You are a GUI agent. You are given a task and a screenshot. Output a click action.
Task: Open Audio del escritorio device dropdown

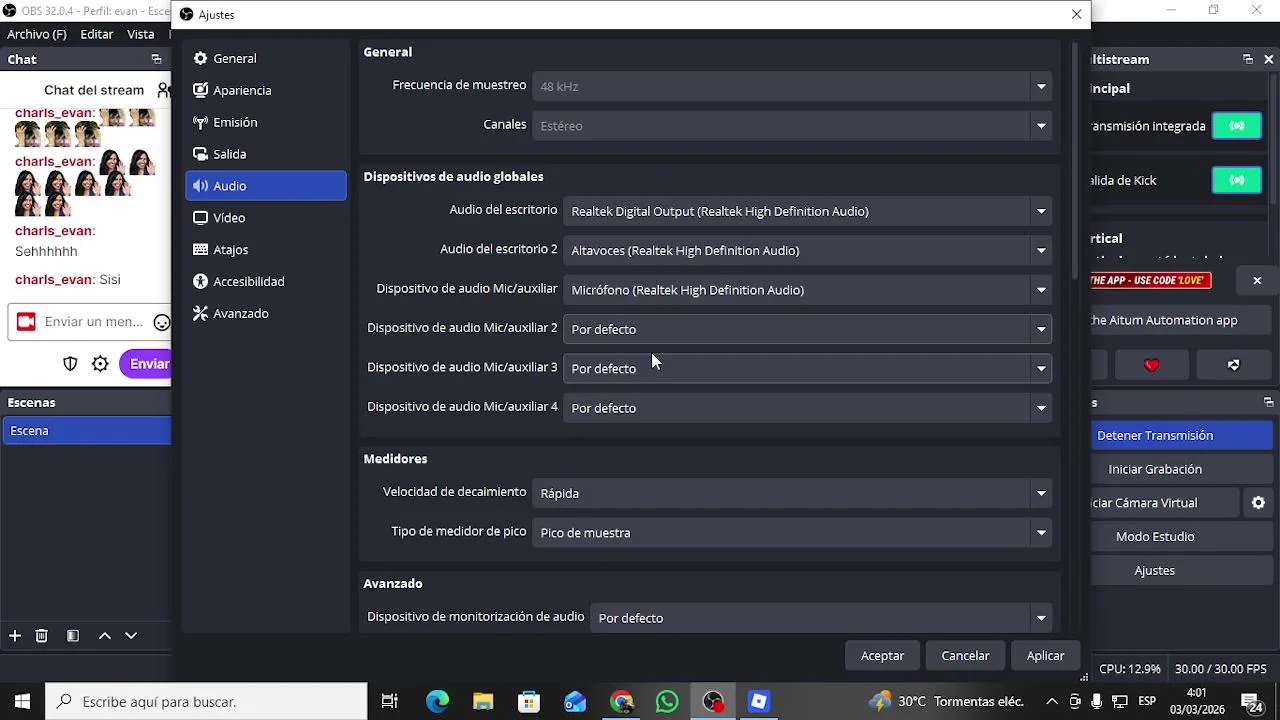tap(807, 211)
